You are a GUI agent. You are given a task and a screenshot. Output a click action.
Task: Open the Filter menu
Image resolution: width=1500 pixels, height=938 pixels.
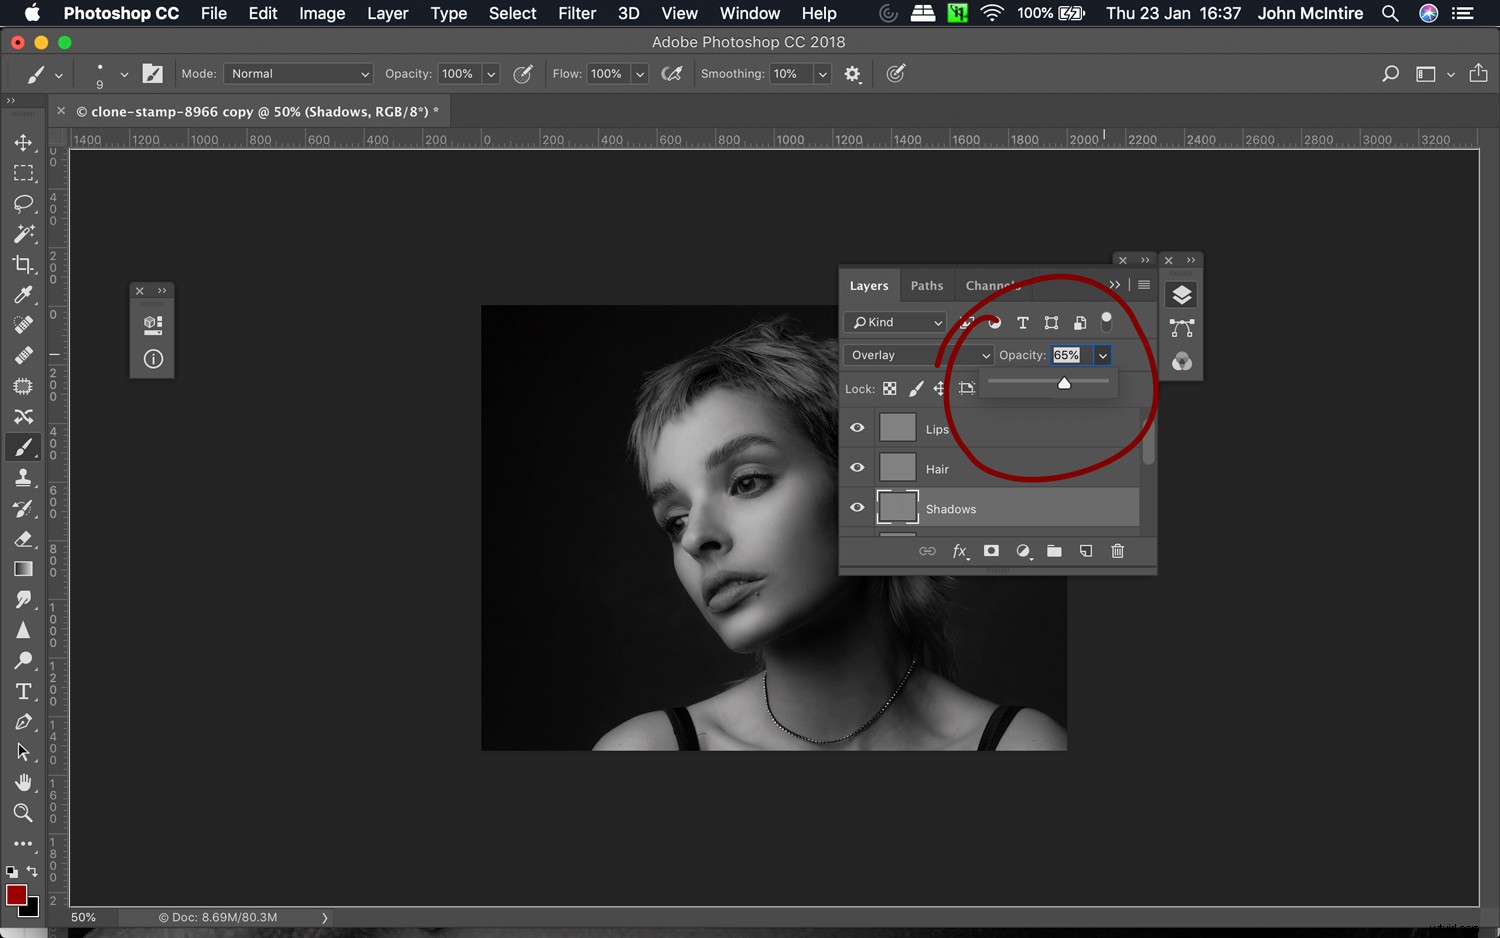click(577, 13)
